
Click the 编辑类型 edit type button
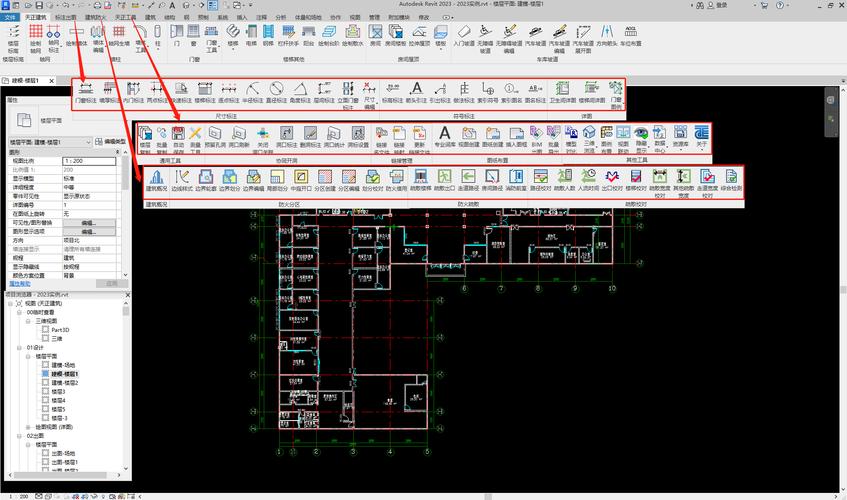[x=113, y=142]
